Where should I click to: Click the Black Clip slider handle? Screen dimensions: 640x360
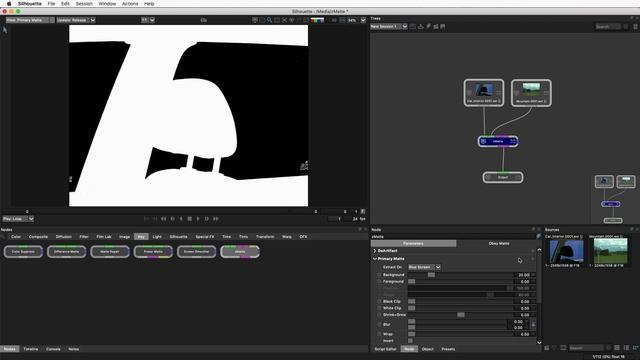[x=411, y=302]
